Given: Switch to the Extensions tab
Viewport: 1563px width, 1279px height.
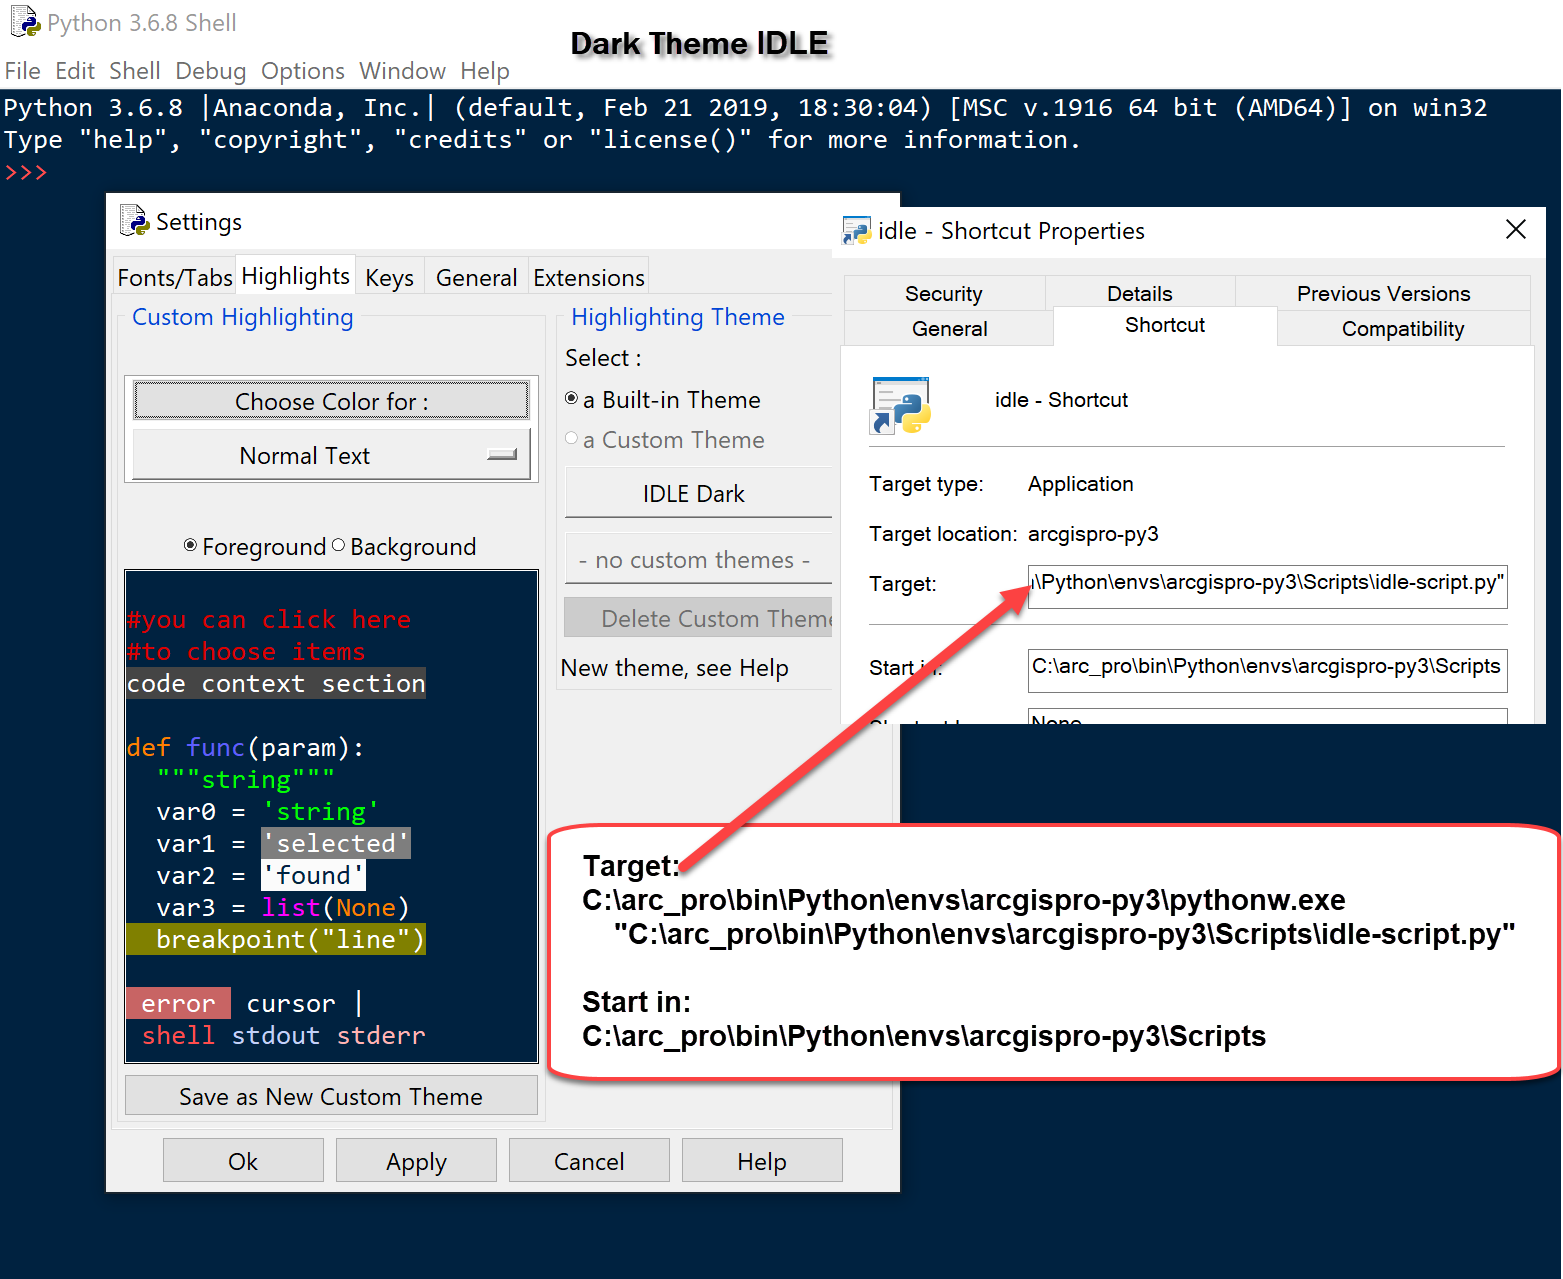Looking at the screenshot, I should pyautogui.click(x=589, y=277).
